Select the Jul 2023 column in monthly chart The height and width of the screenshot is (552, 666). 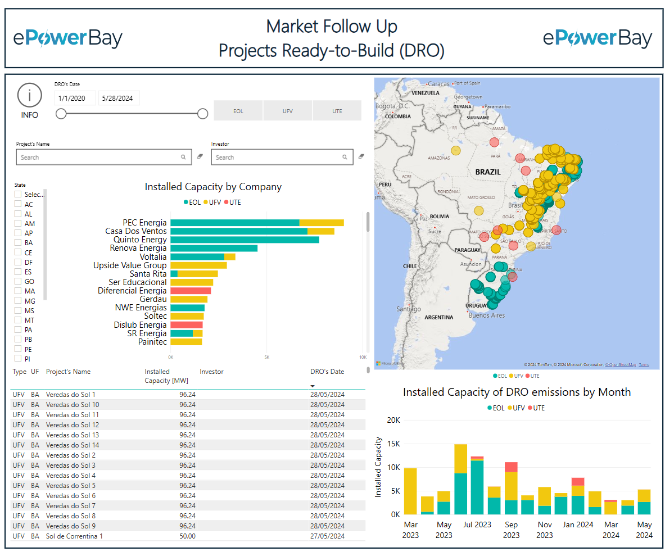477,485
